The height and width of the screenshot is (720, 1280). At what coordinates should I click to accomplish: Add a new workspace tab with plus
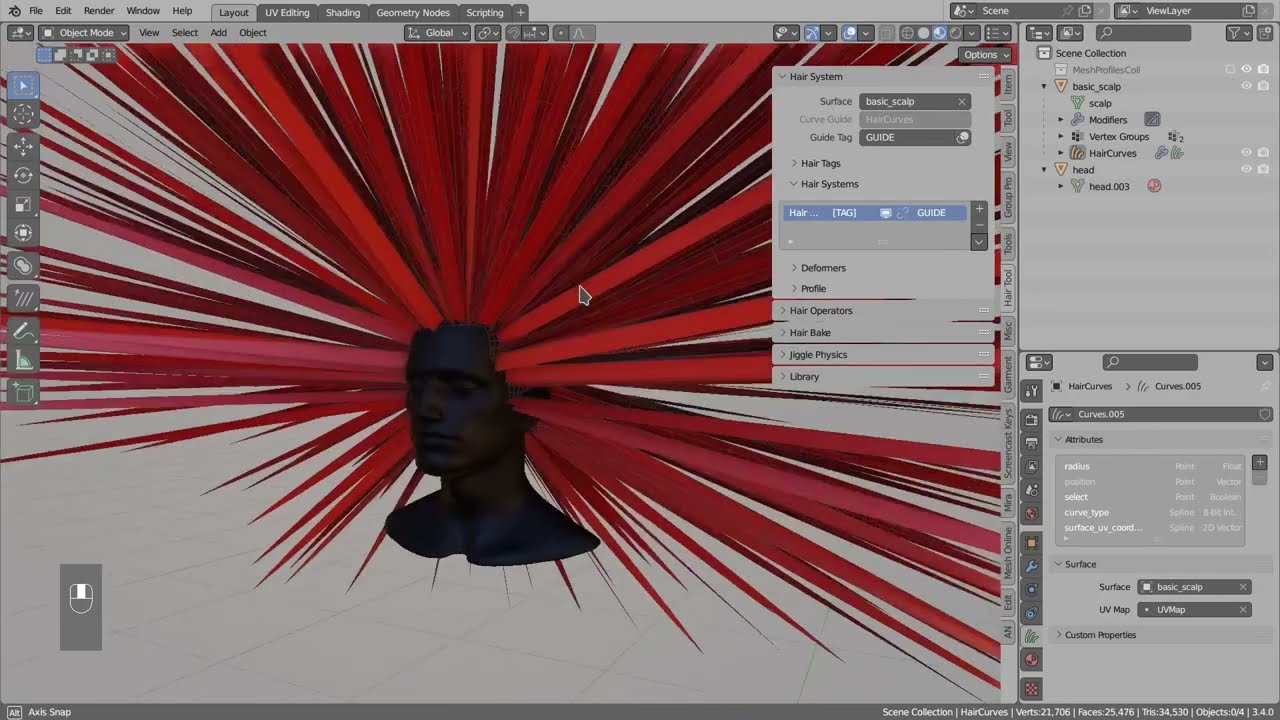coord(520,13)
